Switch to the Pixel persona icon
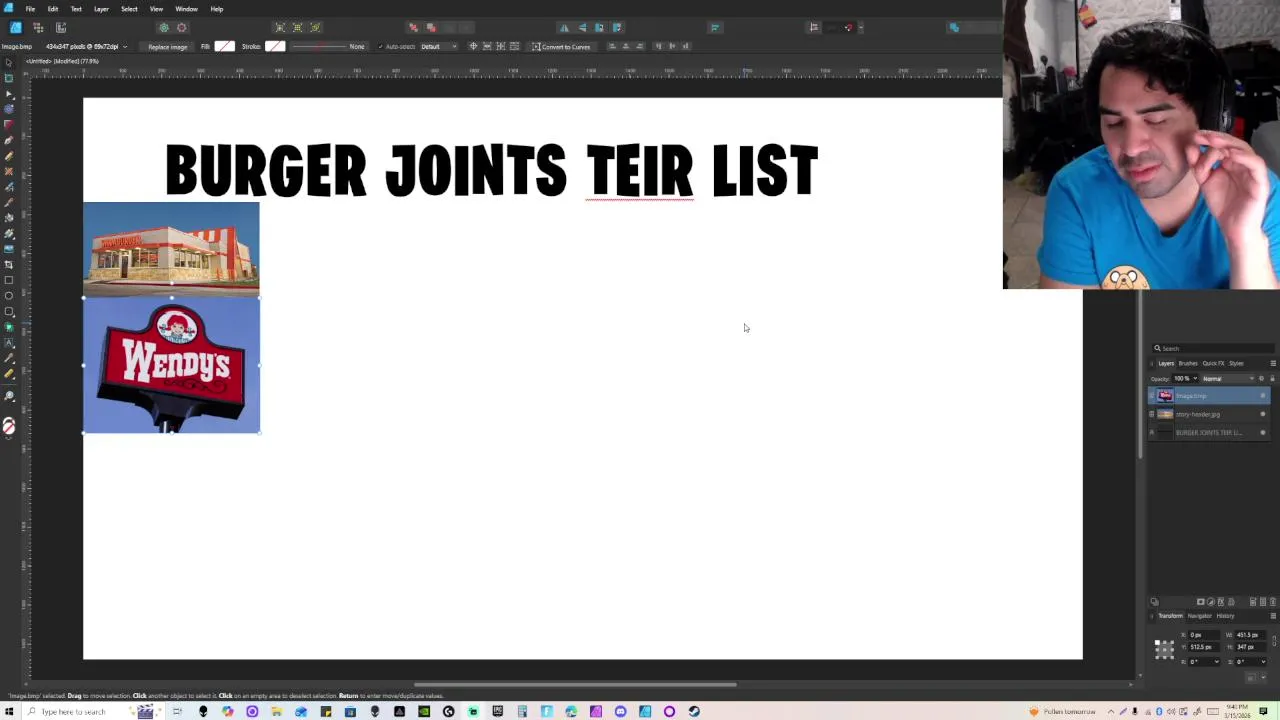The image size is (1280, 720). click(x=39, y=27)
